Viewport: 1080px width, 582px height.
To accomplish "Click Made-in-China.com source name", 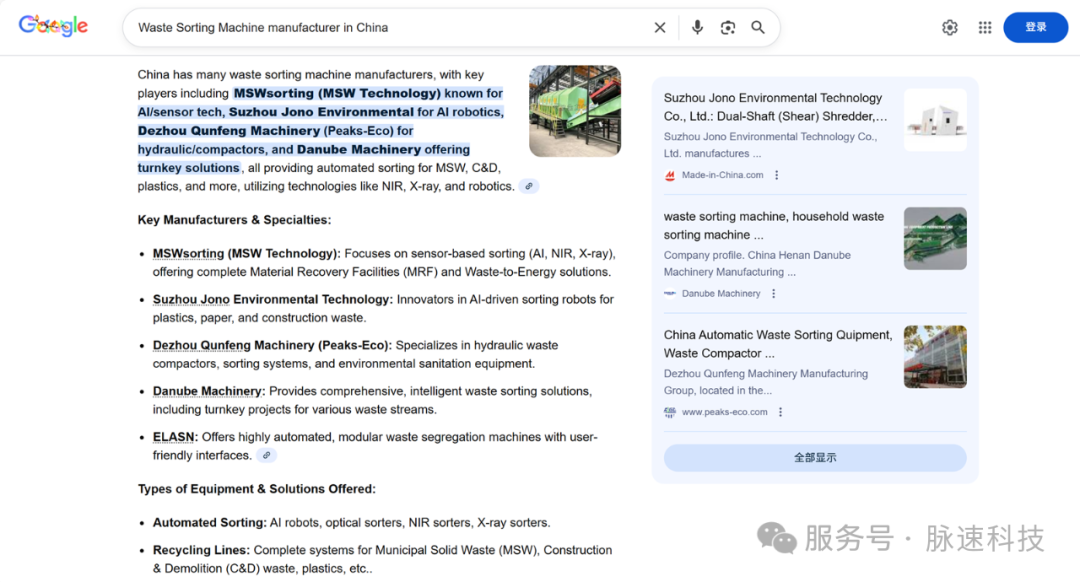I will 723,175.
